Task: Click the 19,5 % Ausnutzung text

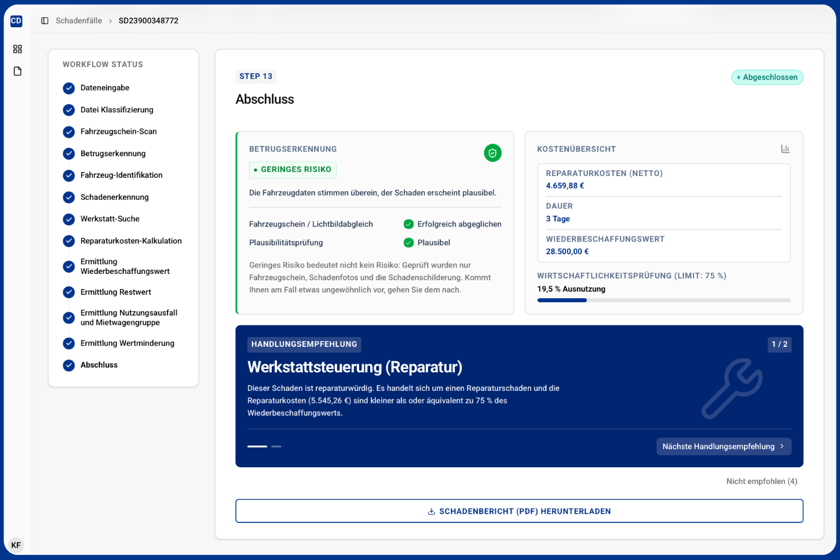Action: [x=571, y=289]
